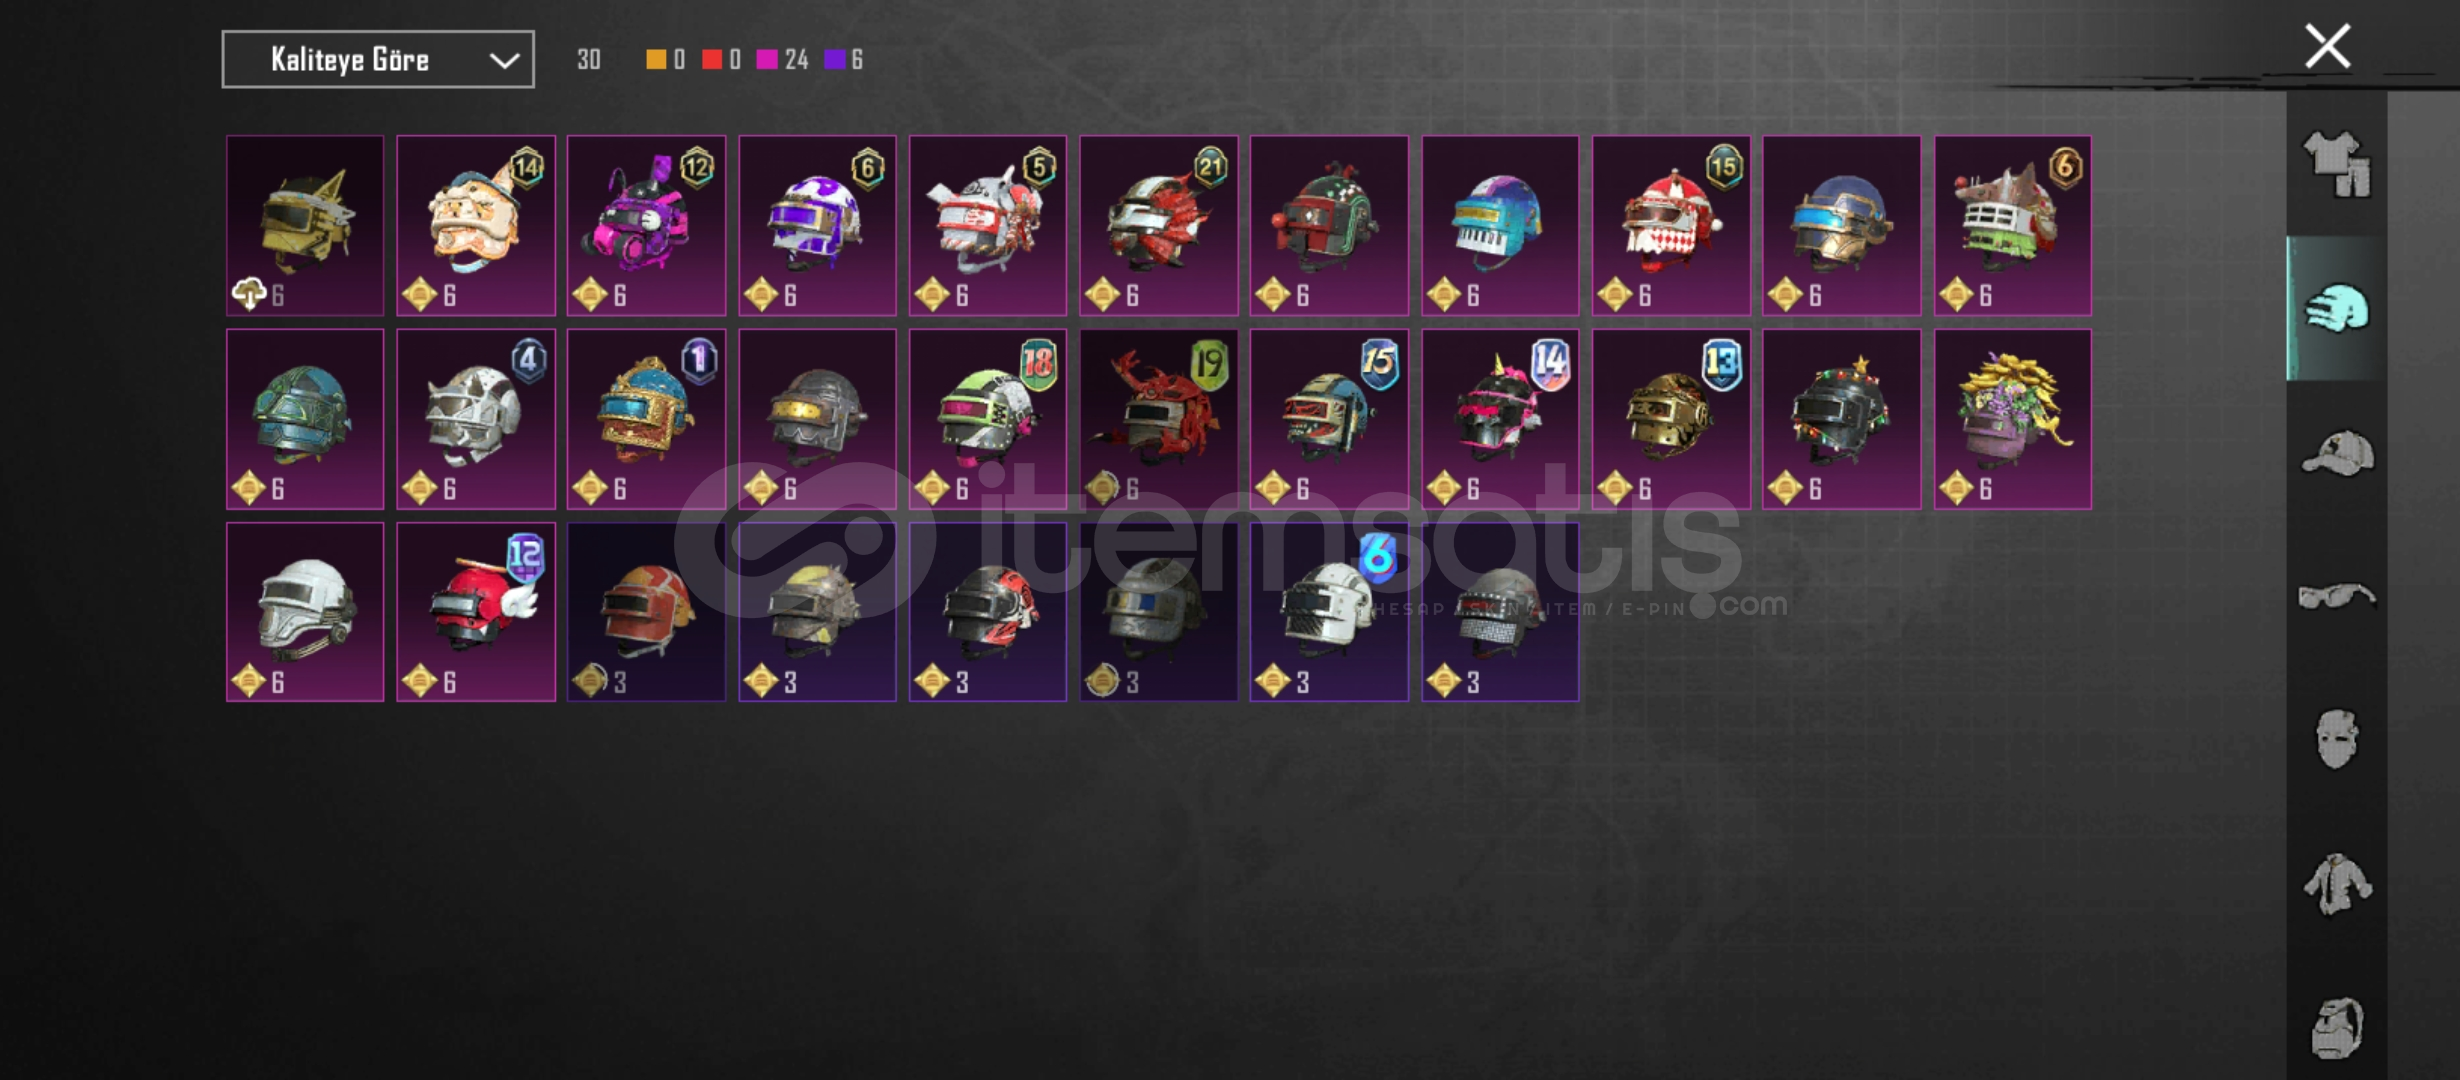This screenshot has height=1080, width=2460.
Task: Select the helmet category icon in sidebar
Action: coord(2337,308)
